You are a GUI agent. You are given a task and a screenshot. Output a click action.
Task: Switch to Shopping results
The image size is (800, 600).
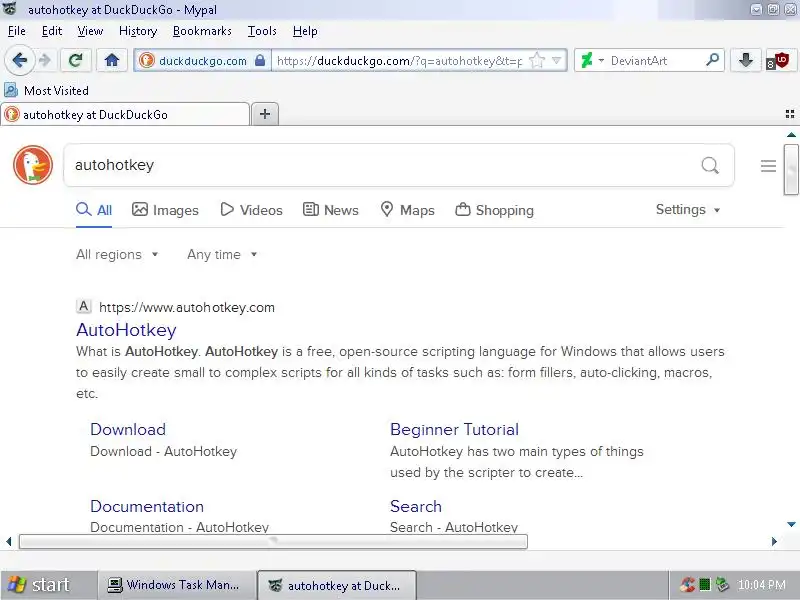494,210
